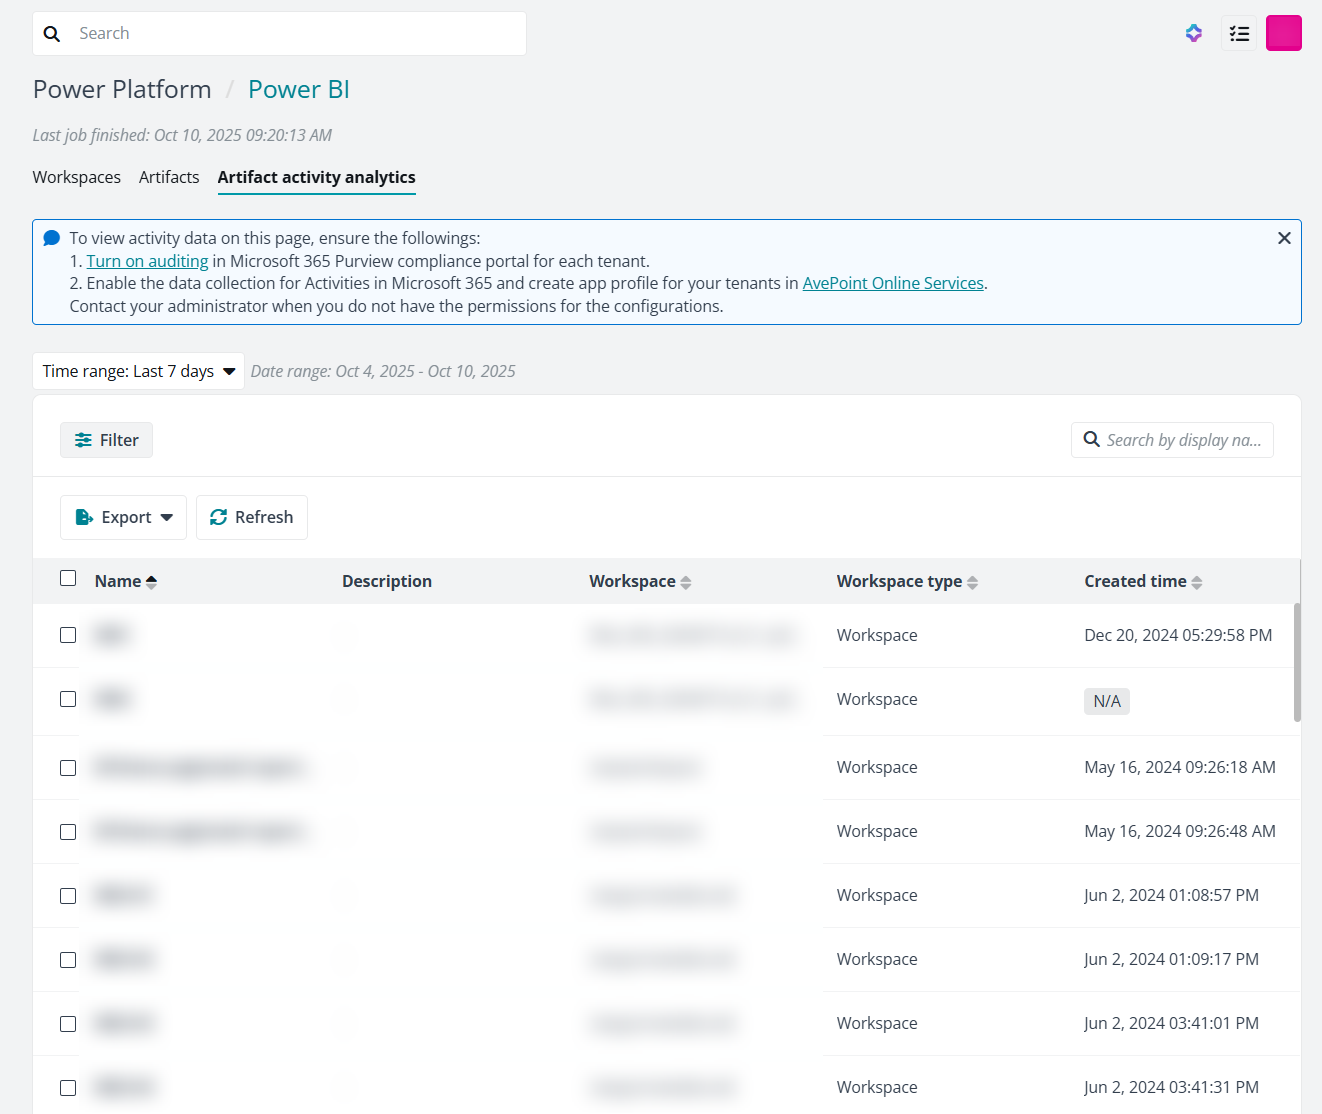
Task: Check the checkbox on the row created May 16, 2024
Action: 68,767
